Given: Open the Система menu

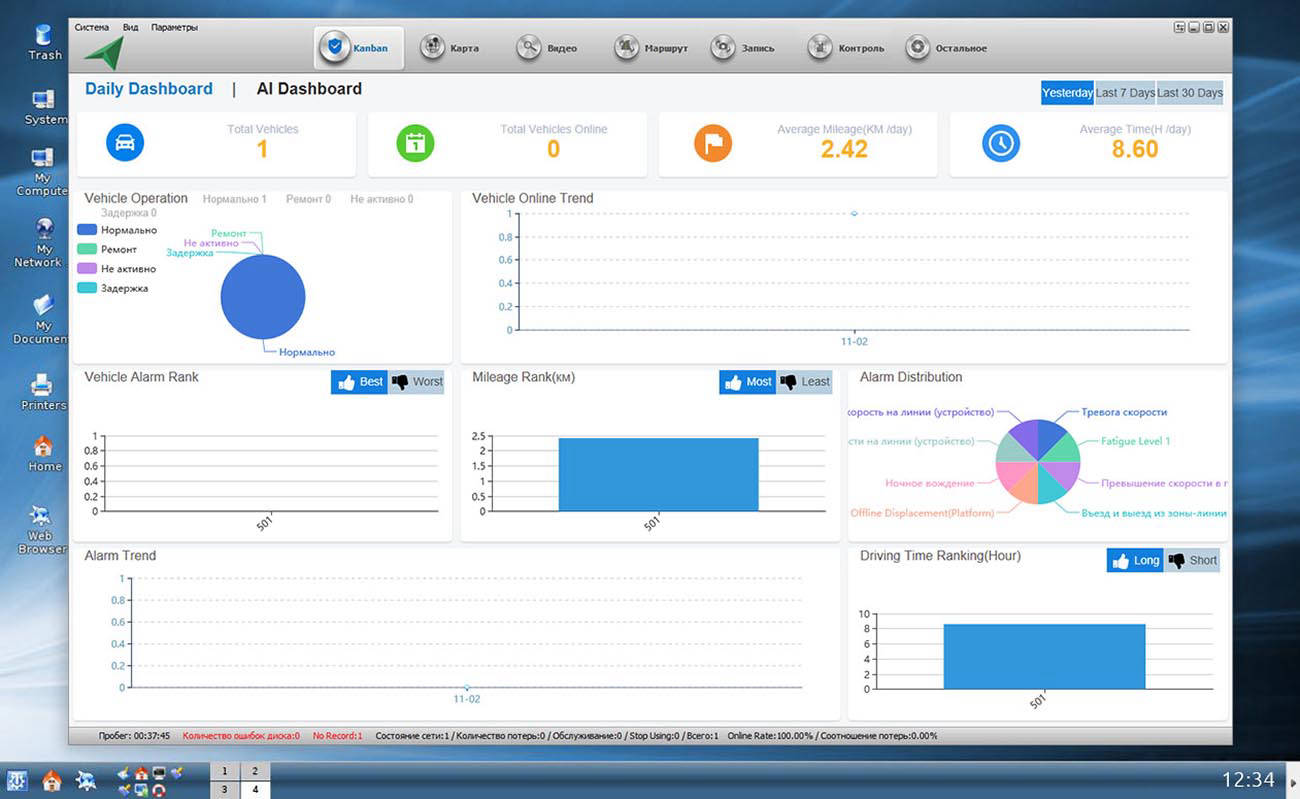Looking at the screenshot, I should coord(92,27).
